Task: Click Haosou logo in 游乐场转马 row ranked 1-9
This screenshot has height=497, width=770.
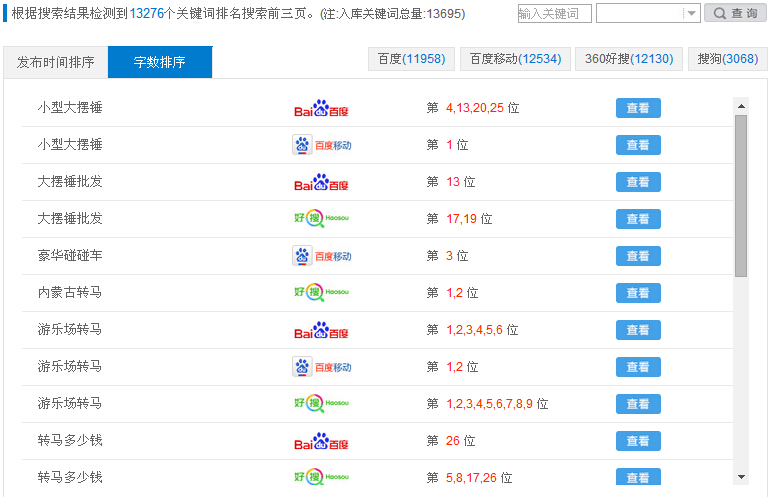Action: [322, 404]
